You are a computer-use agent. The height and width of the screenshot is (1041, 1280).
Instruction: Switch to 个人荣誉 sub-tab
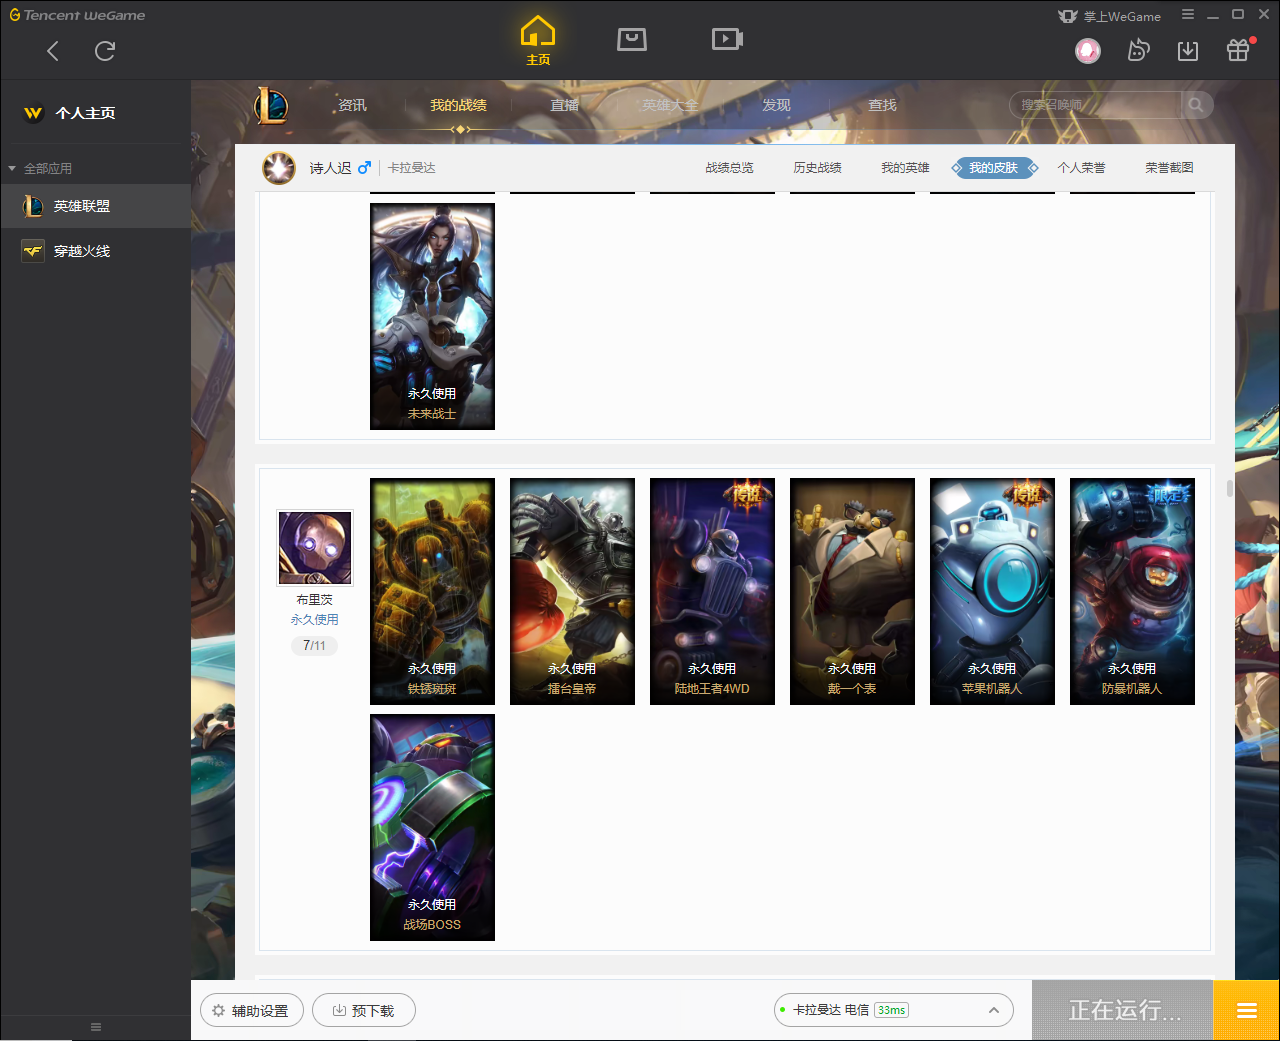(1081, 168)
